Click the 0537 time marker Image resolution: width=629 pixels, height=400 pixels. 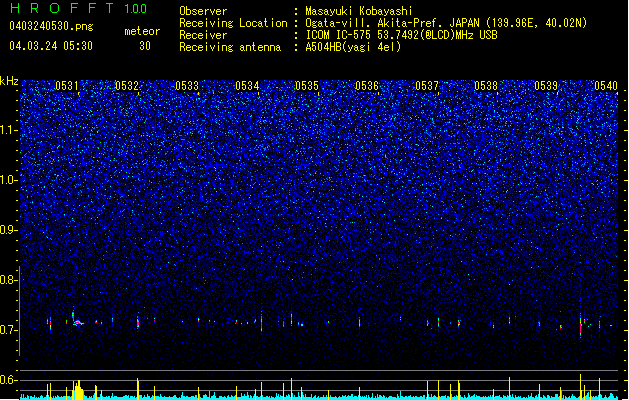coord(427,86)
